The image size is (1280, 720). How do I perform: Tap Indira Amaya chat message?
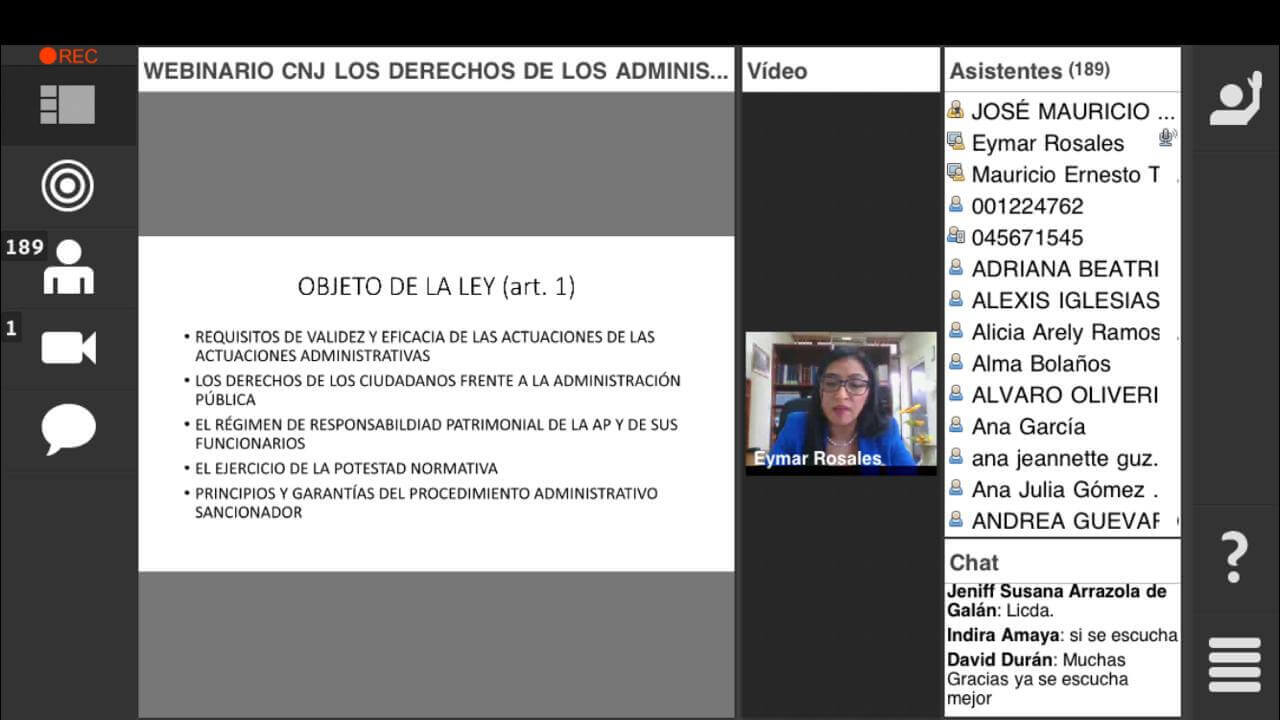point(1062,635)
